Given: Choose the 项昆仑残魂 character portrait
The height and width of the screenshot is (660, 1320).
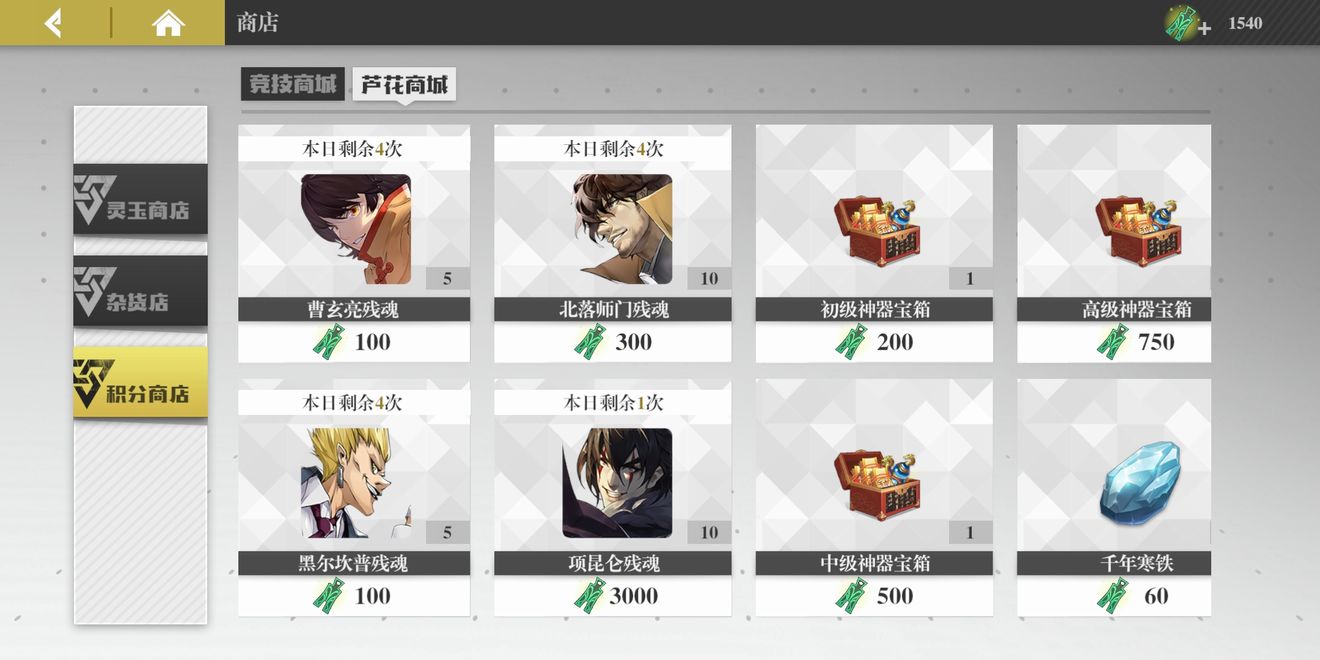Looking at the screenshot, I should [x=617, y=483].
